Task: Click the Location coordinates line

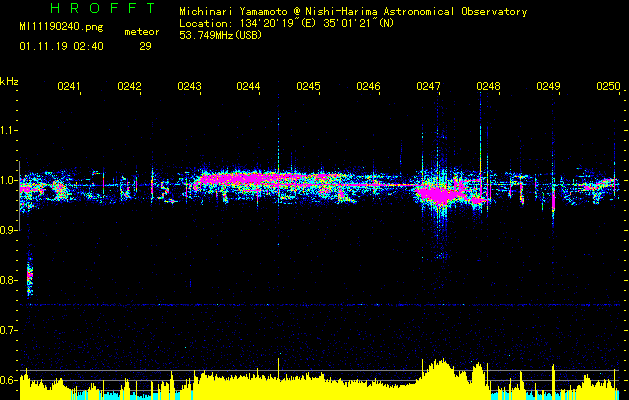Action: 286,23
